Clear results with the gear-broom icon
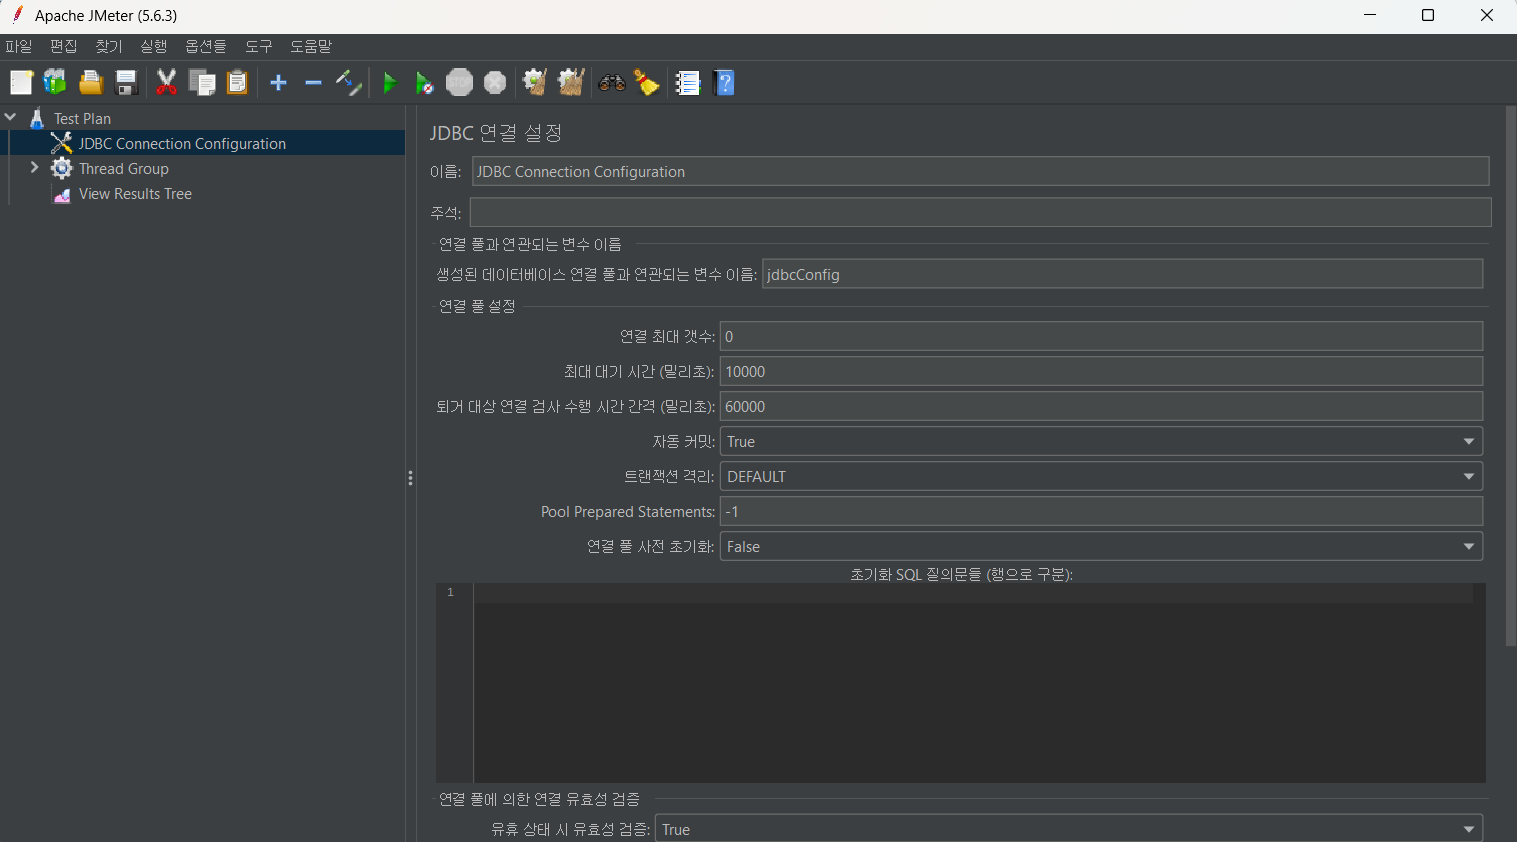Screen dimensions: 1517x842 pos(535,83)
